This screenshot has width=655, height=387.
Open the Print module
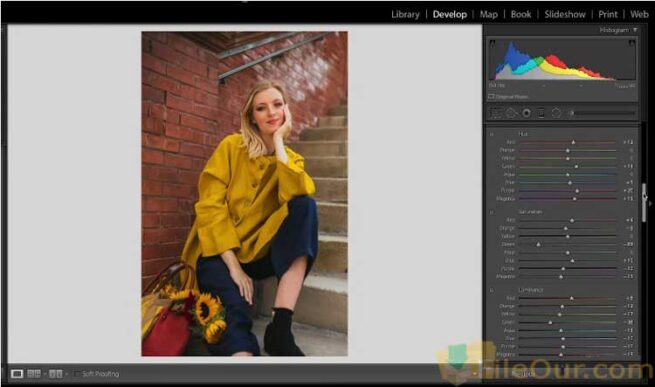tap(607, 14)
